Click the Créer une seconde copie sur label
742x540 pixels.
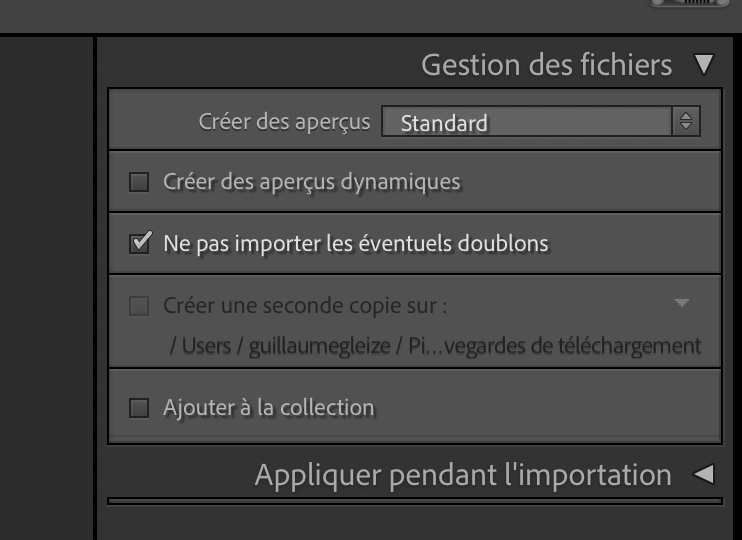pos(312,305)
